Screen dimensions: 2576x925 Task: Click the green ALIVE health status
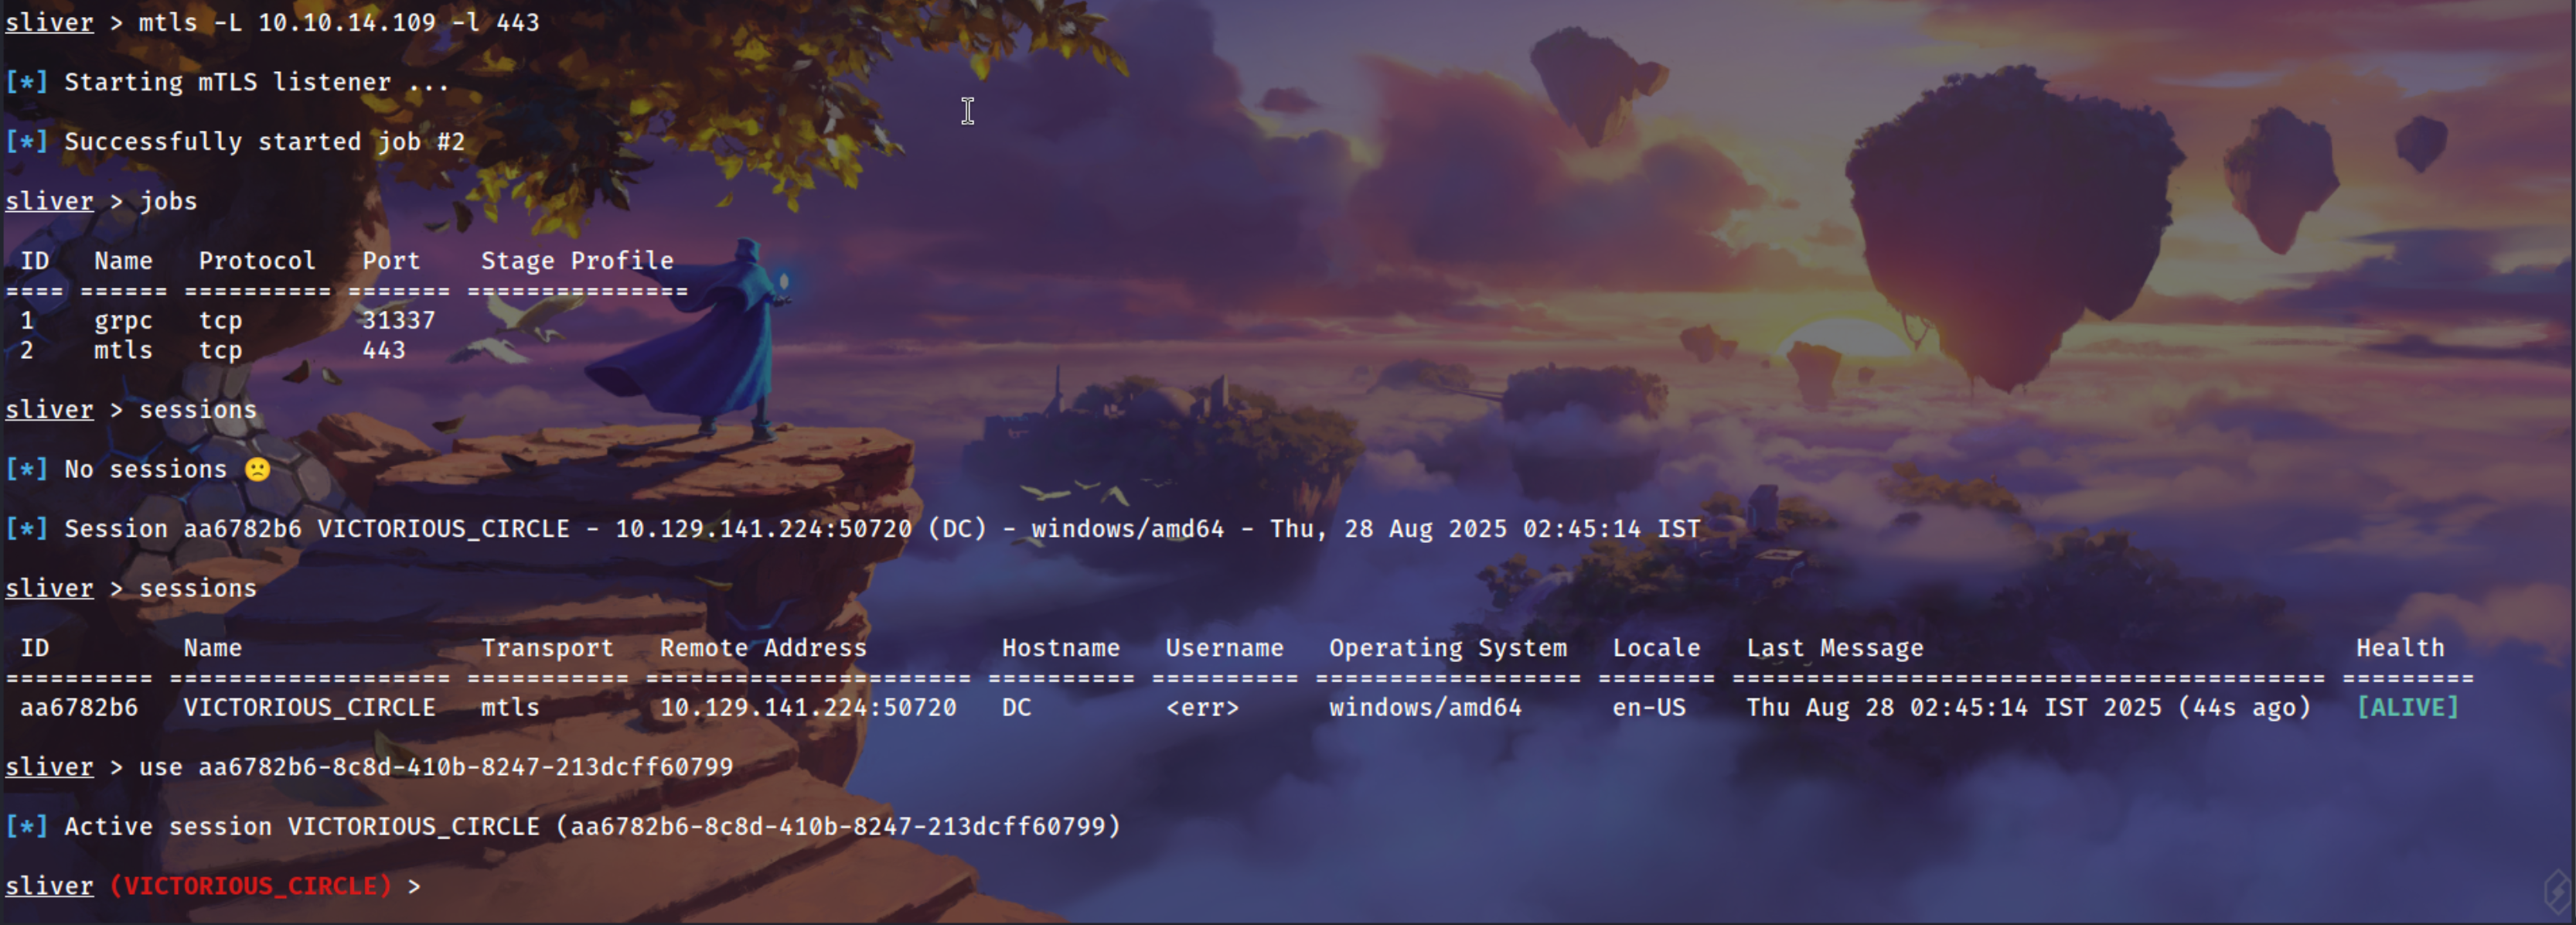[x=2406, y=707]
